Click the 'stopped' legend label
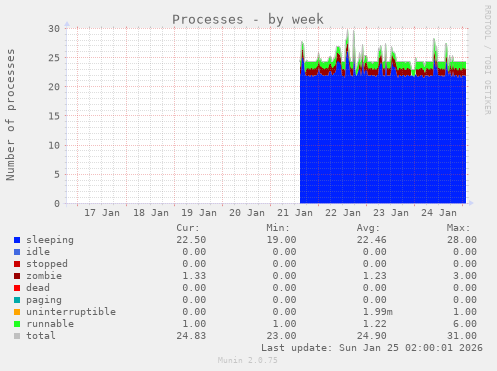 pyautogui.click(x=47, y=264)
